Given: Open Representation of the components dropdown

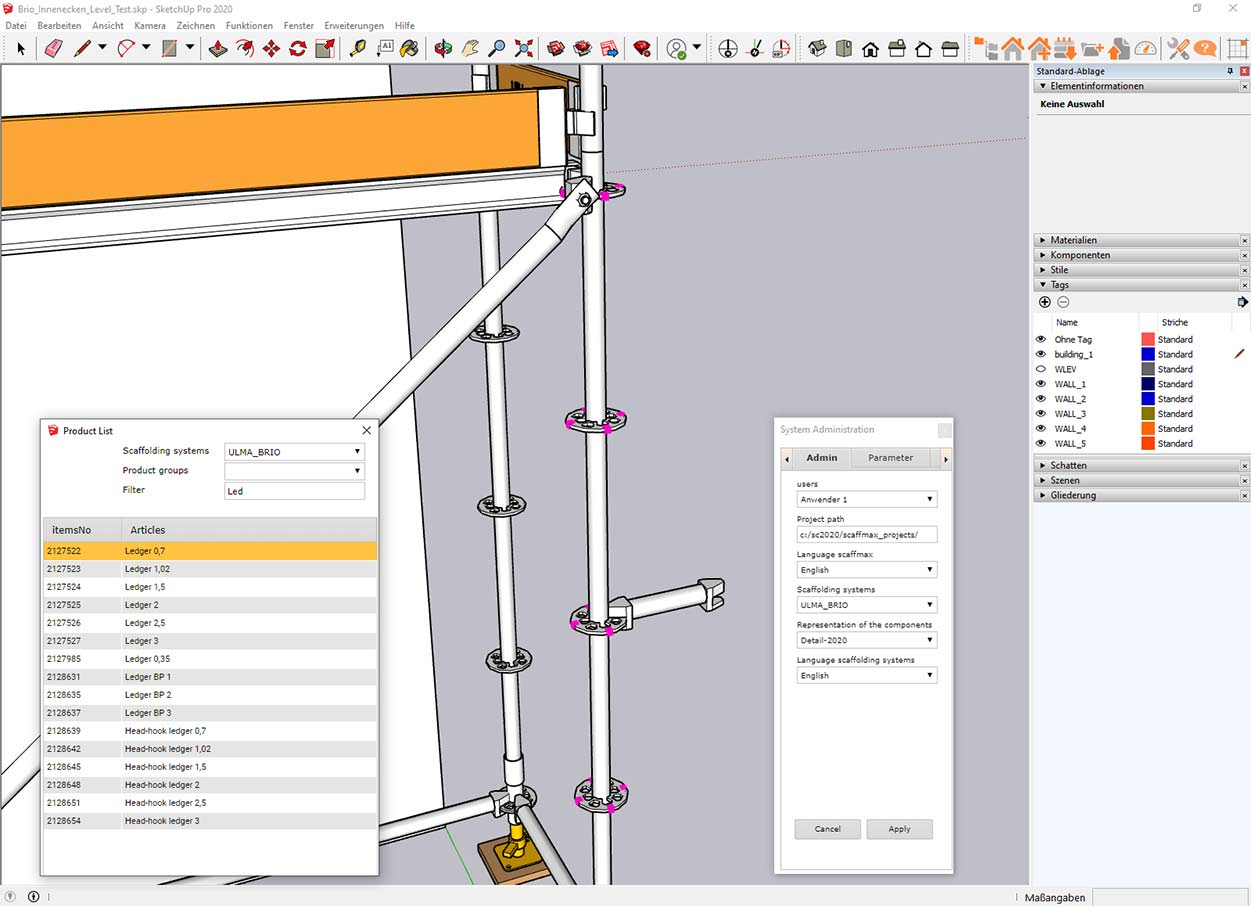Looking at the screenshot, I should click(867, 640).
